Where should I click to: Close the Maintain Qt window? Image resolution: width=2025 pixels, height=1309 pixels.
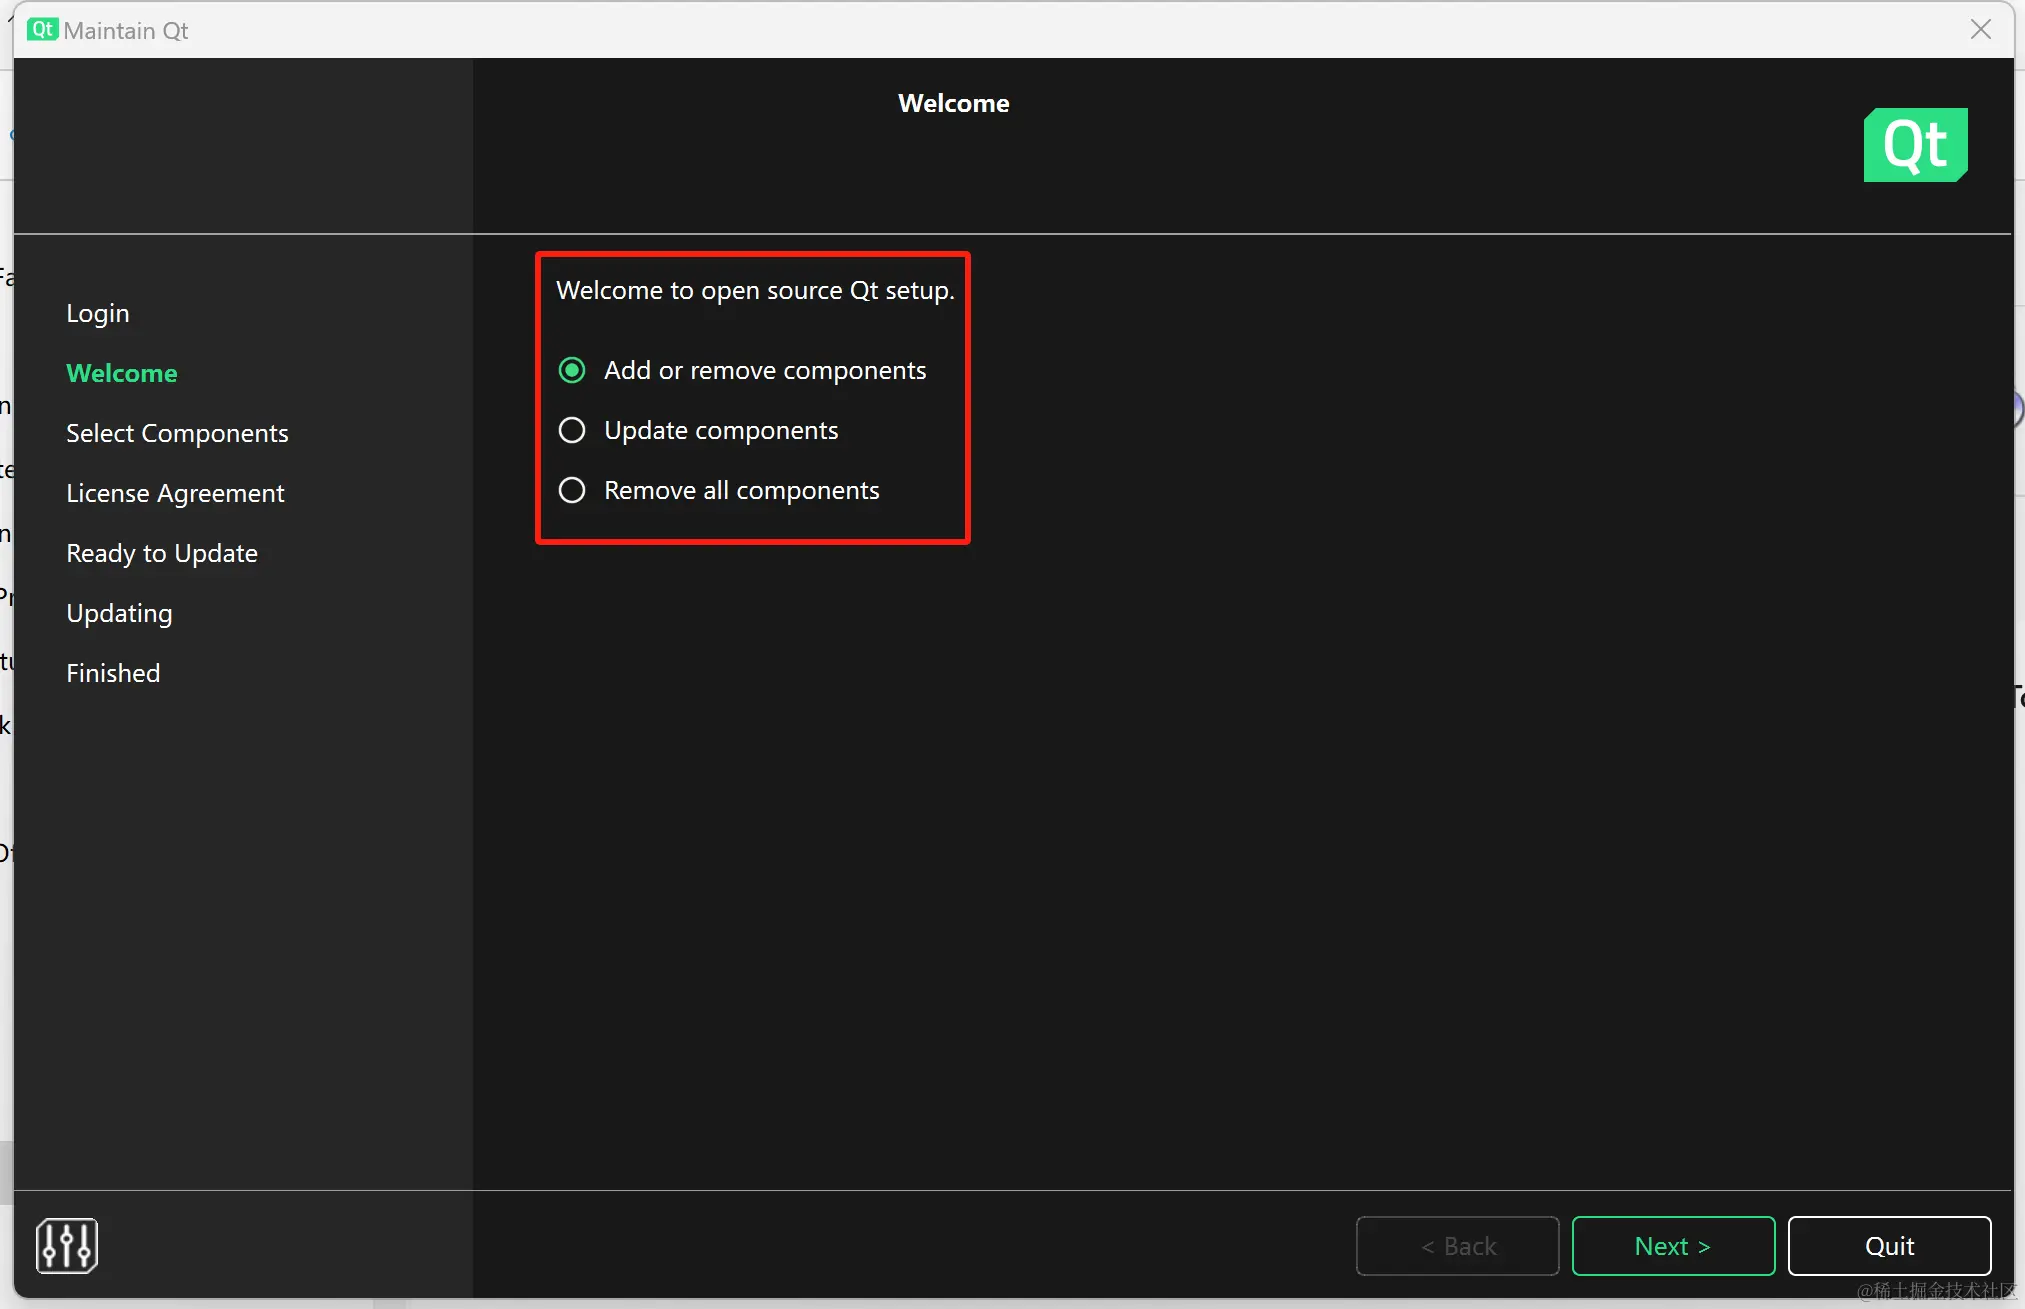click(x=1980, y=30)
